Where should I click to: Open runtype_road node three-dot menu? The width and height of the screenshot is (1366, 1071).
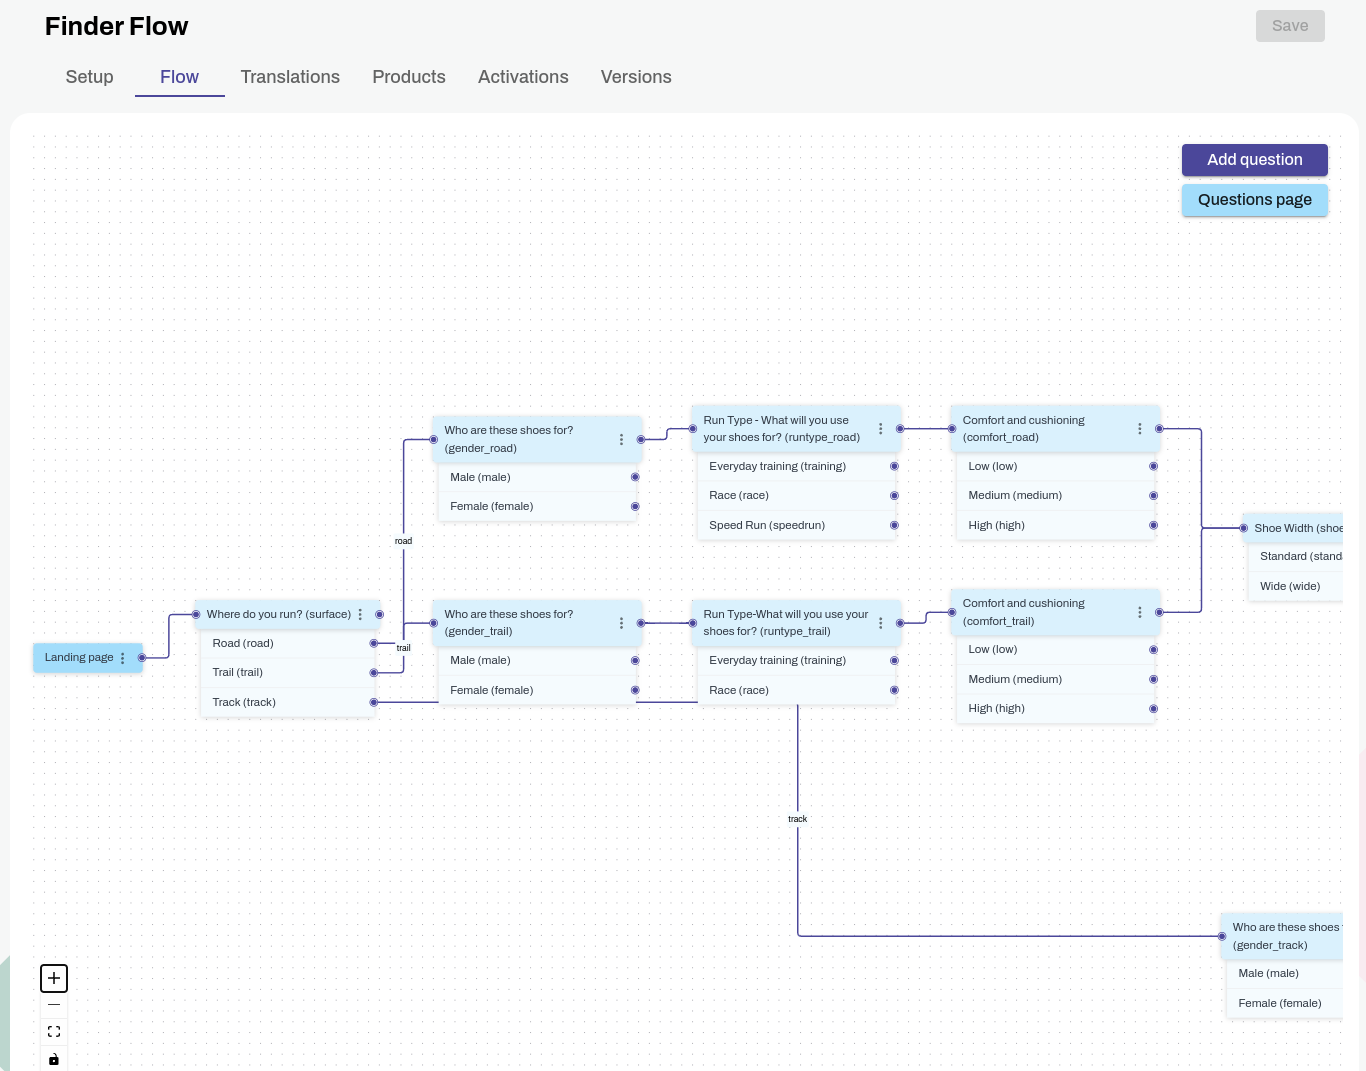click(x=880, y=429)
